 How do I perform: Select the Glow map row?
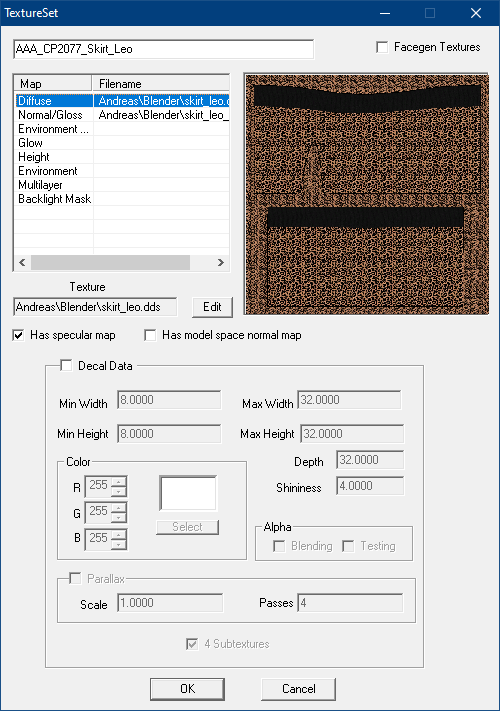pos(122,143)
